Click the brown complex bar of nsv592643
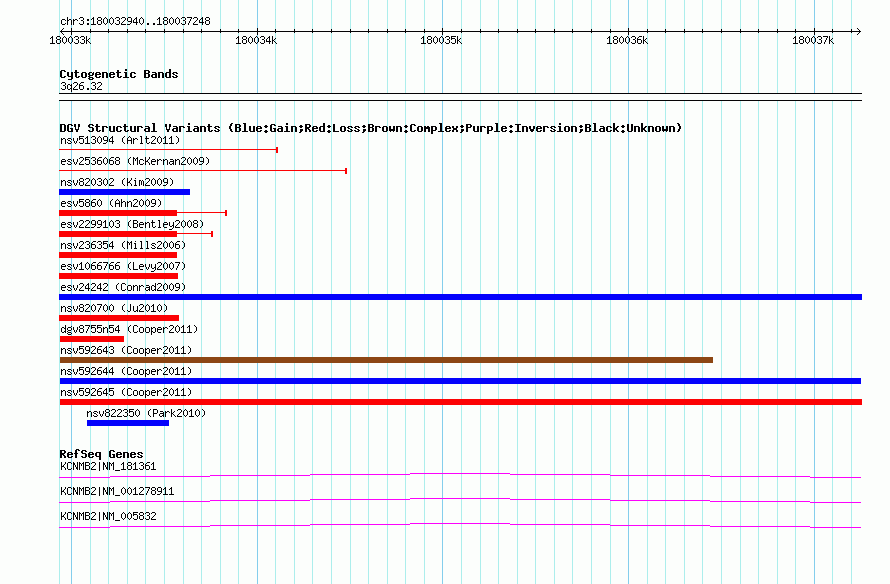The image size is (890, 584). [386, 360]
